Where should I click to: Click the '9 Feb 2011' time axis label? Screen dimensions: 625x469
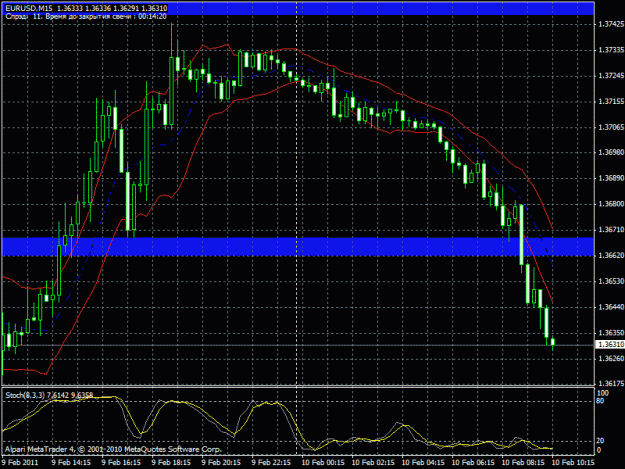pos(20,462)
